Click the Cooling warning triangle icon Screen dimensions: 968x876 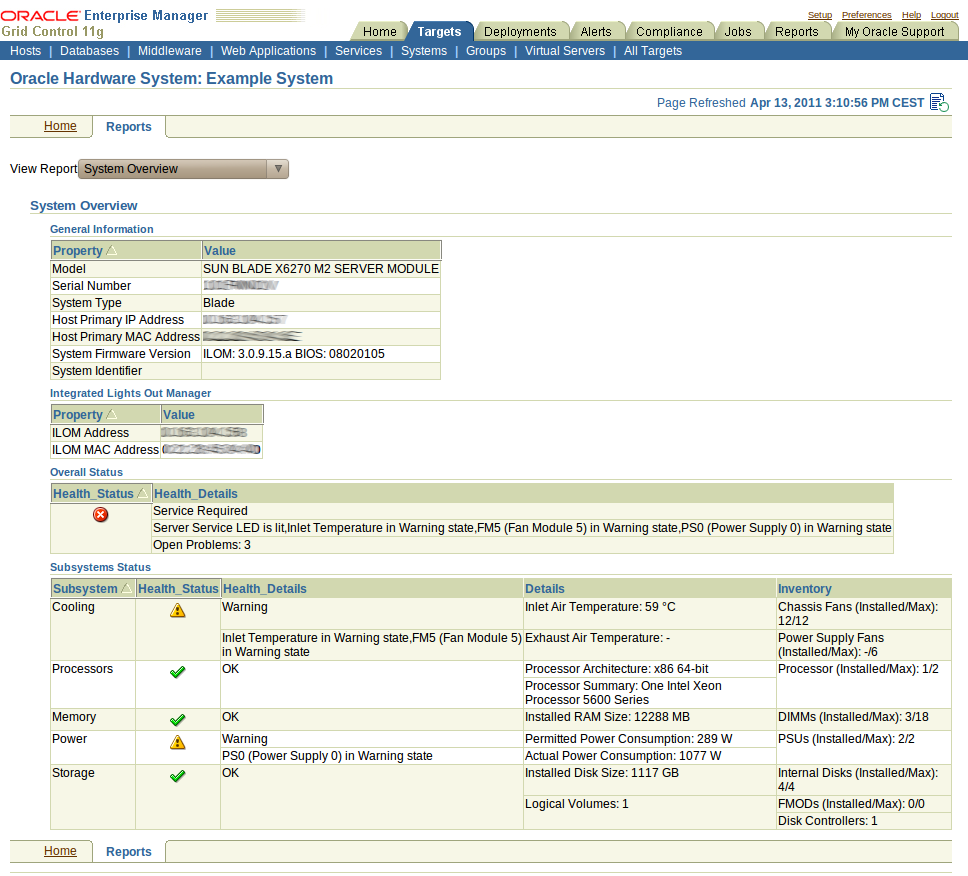178,611
